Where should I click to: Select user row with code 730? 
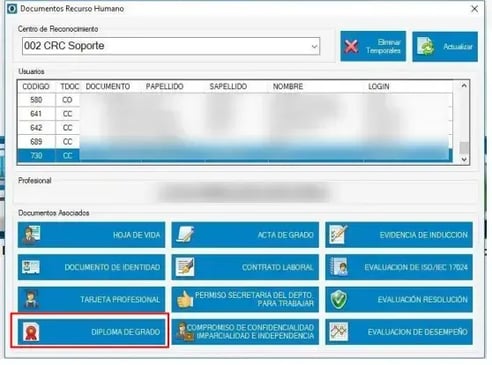pos(235,156)
